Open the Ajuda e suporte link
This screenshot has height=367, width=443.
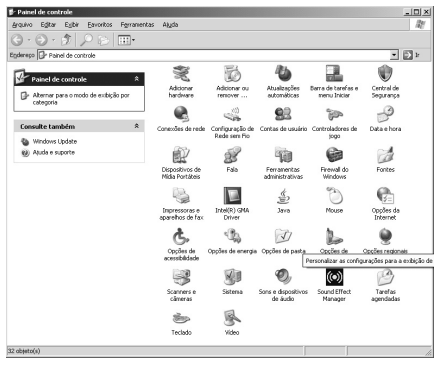tap(54, 152)
